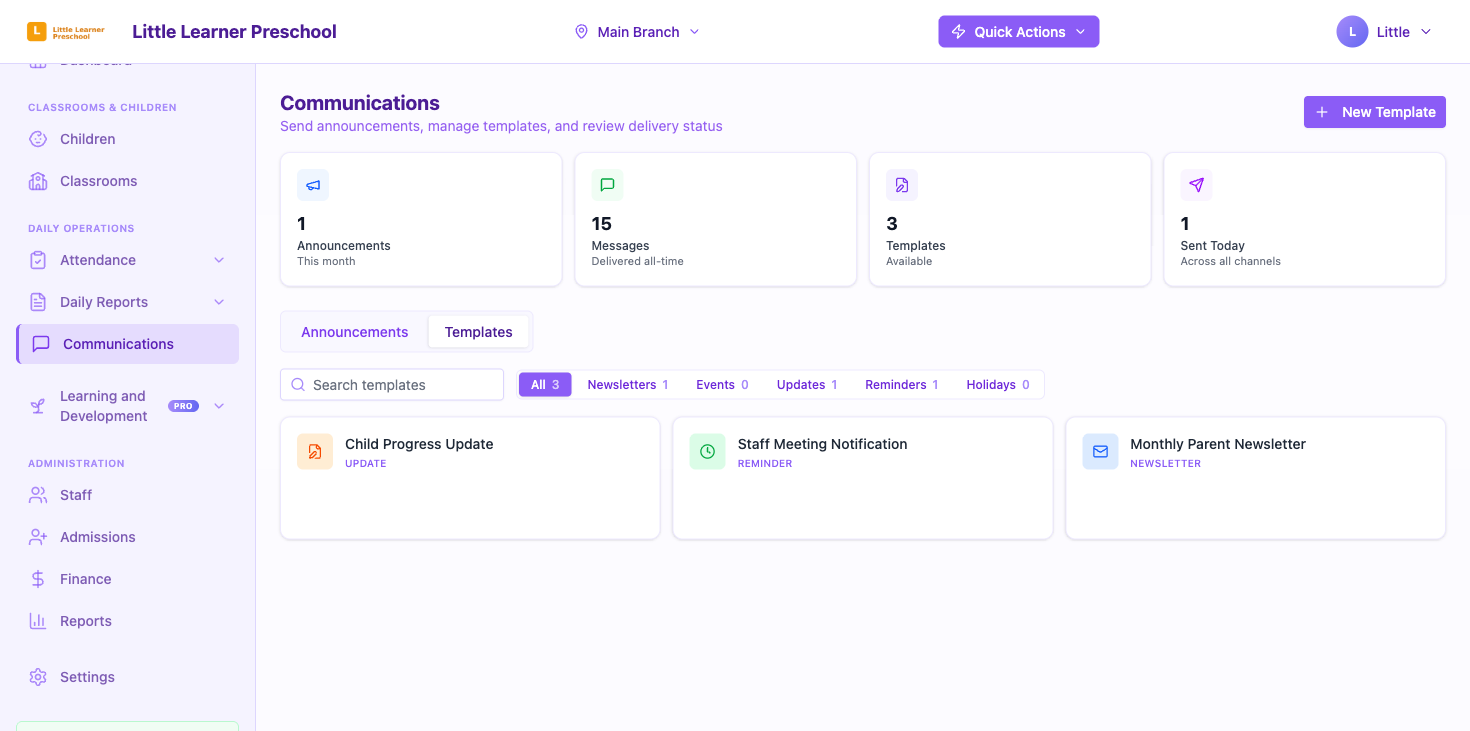The image size is (1470, 731).
Task: Open the Quick Actions dropdown menu
Action: tap(1019, 32)
